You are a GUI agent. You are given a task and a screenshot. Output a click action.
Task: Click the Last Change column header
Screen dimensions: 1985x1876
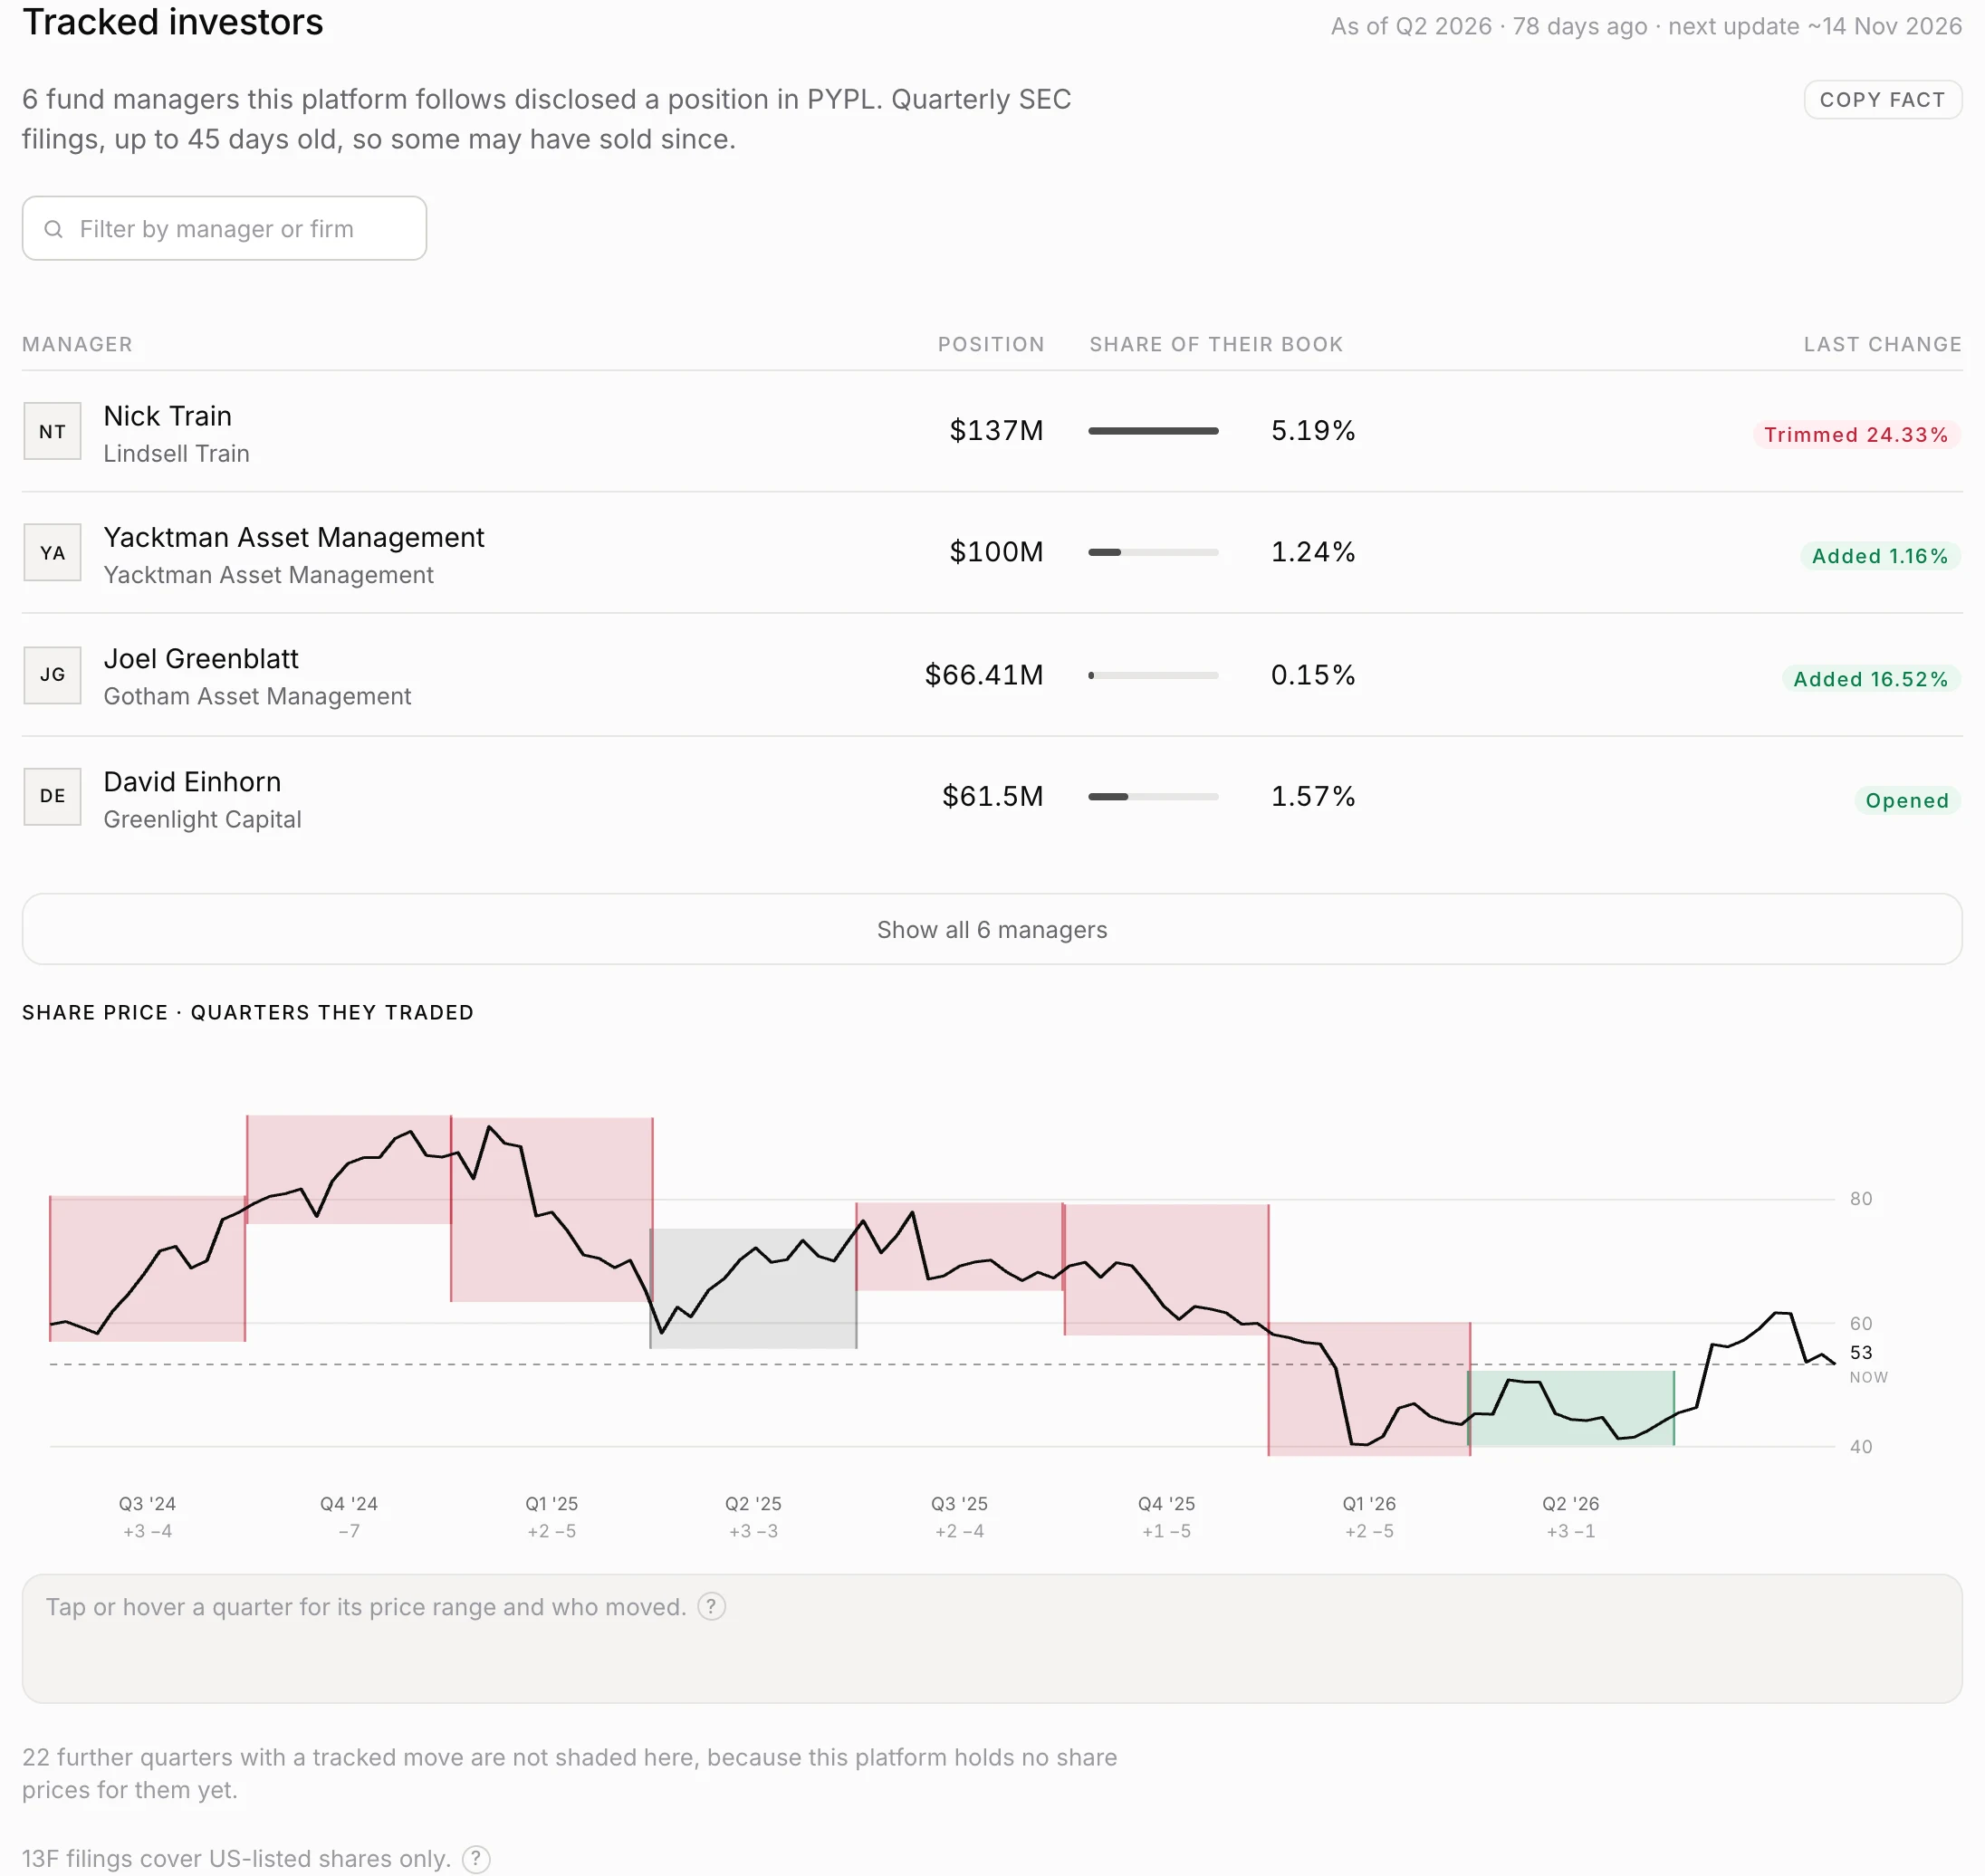tap(1882, 344)
